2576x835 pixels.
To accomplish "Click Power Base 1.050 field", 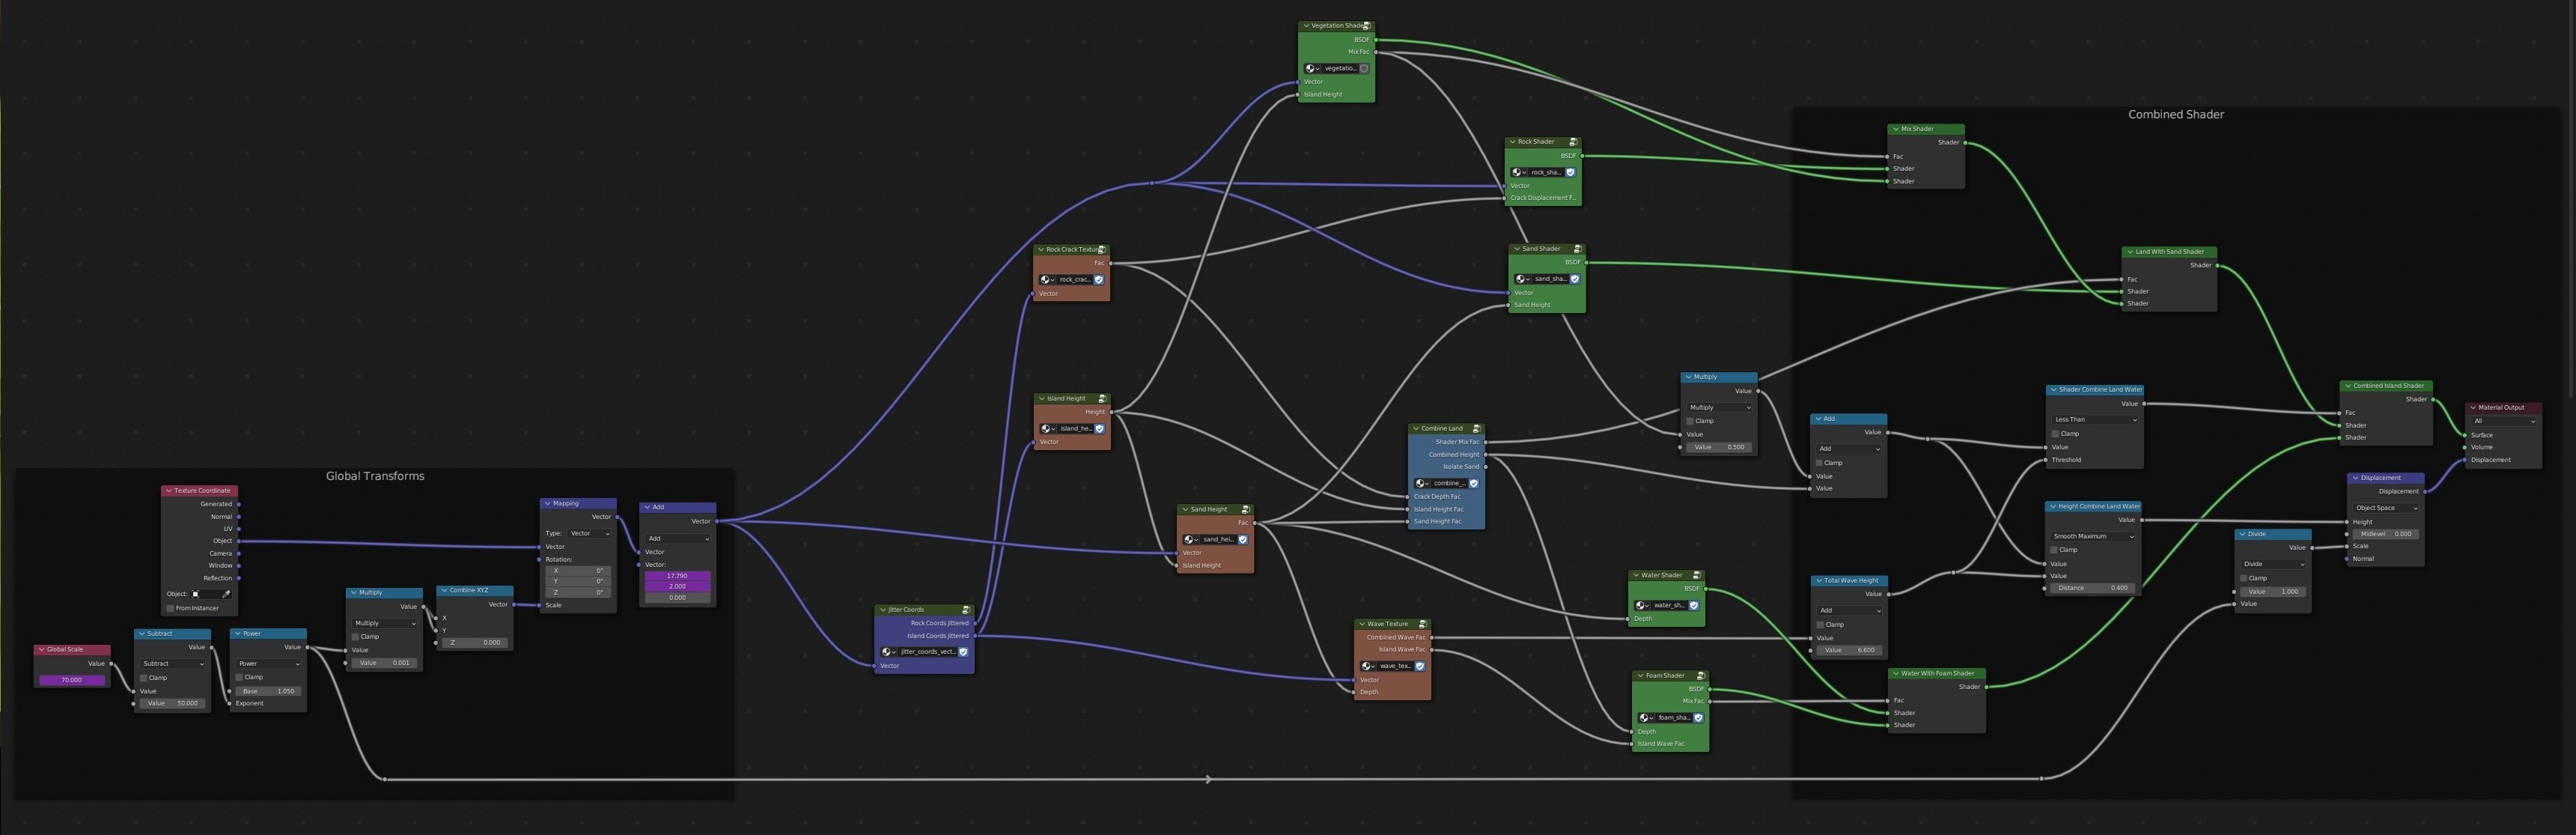I will pyautogui.click(x=268, y=691).
